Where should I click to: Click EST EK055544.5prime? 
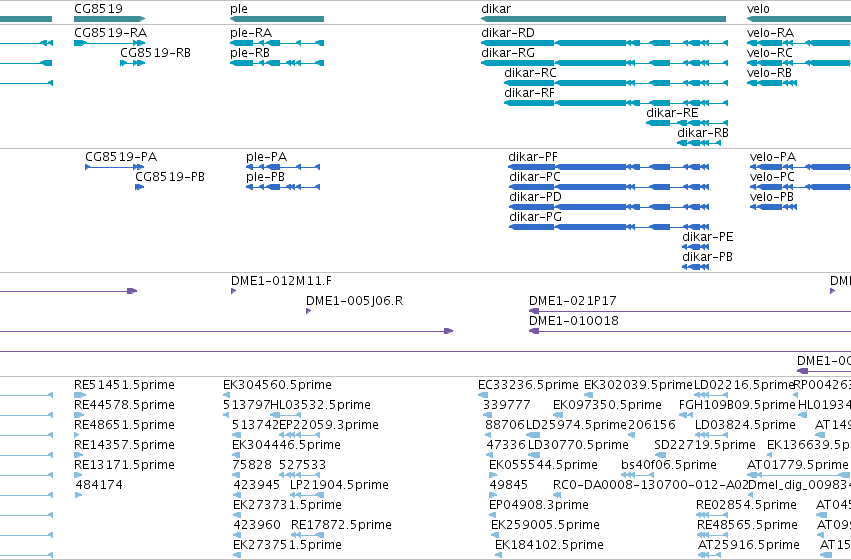click(492, 475)
